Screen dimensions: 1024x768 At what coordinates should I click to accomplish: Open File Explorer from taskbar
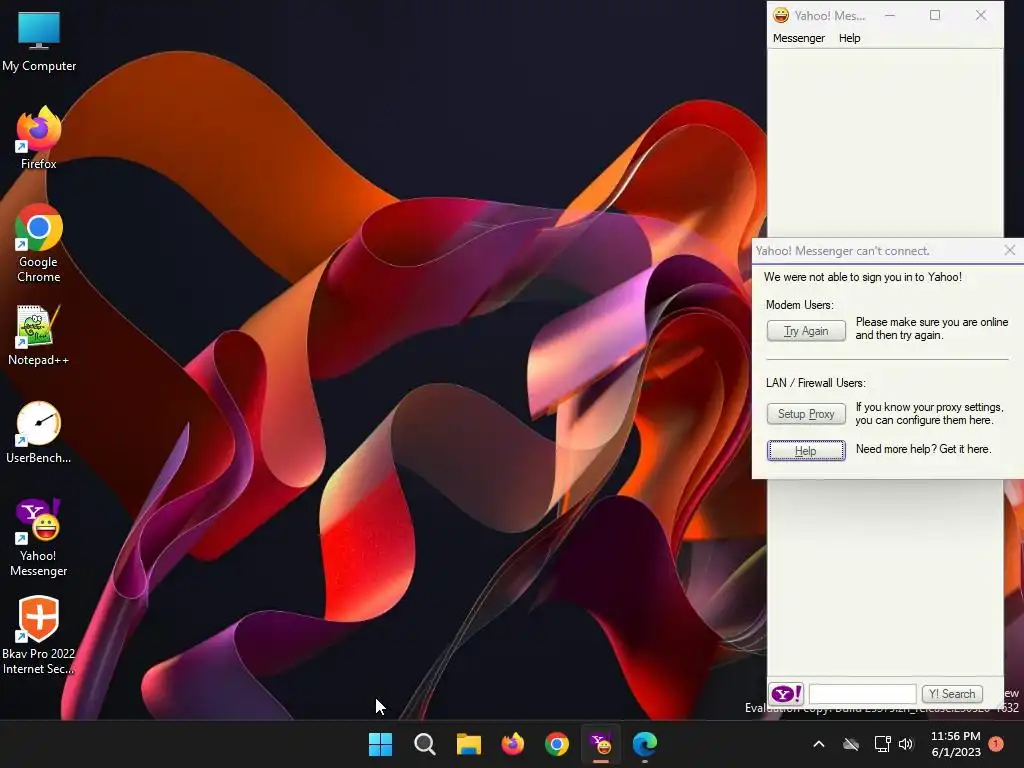coord(468,744)
